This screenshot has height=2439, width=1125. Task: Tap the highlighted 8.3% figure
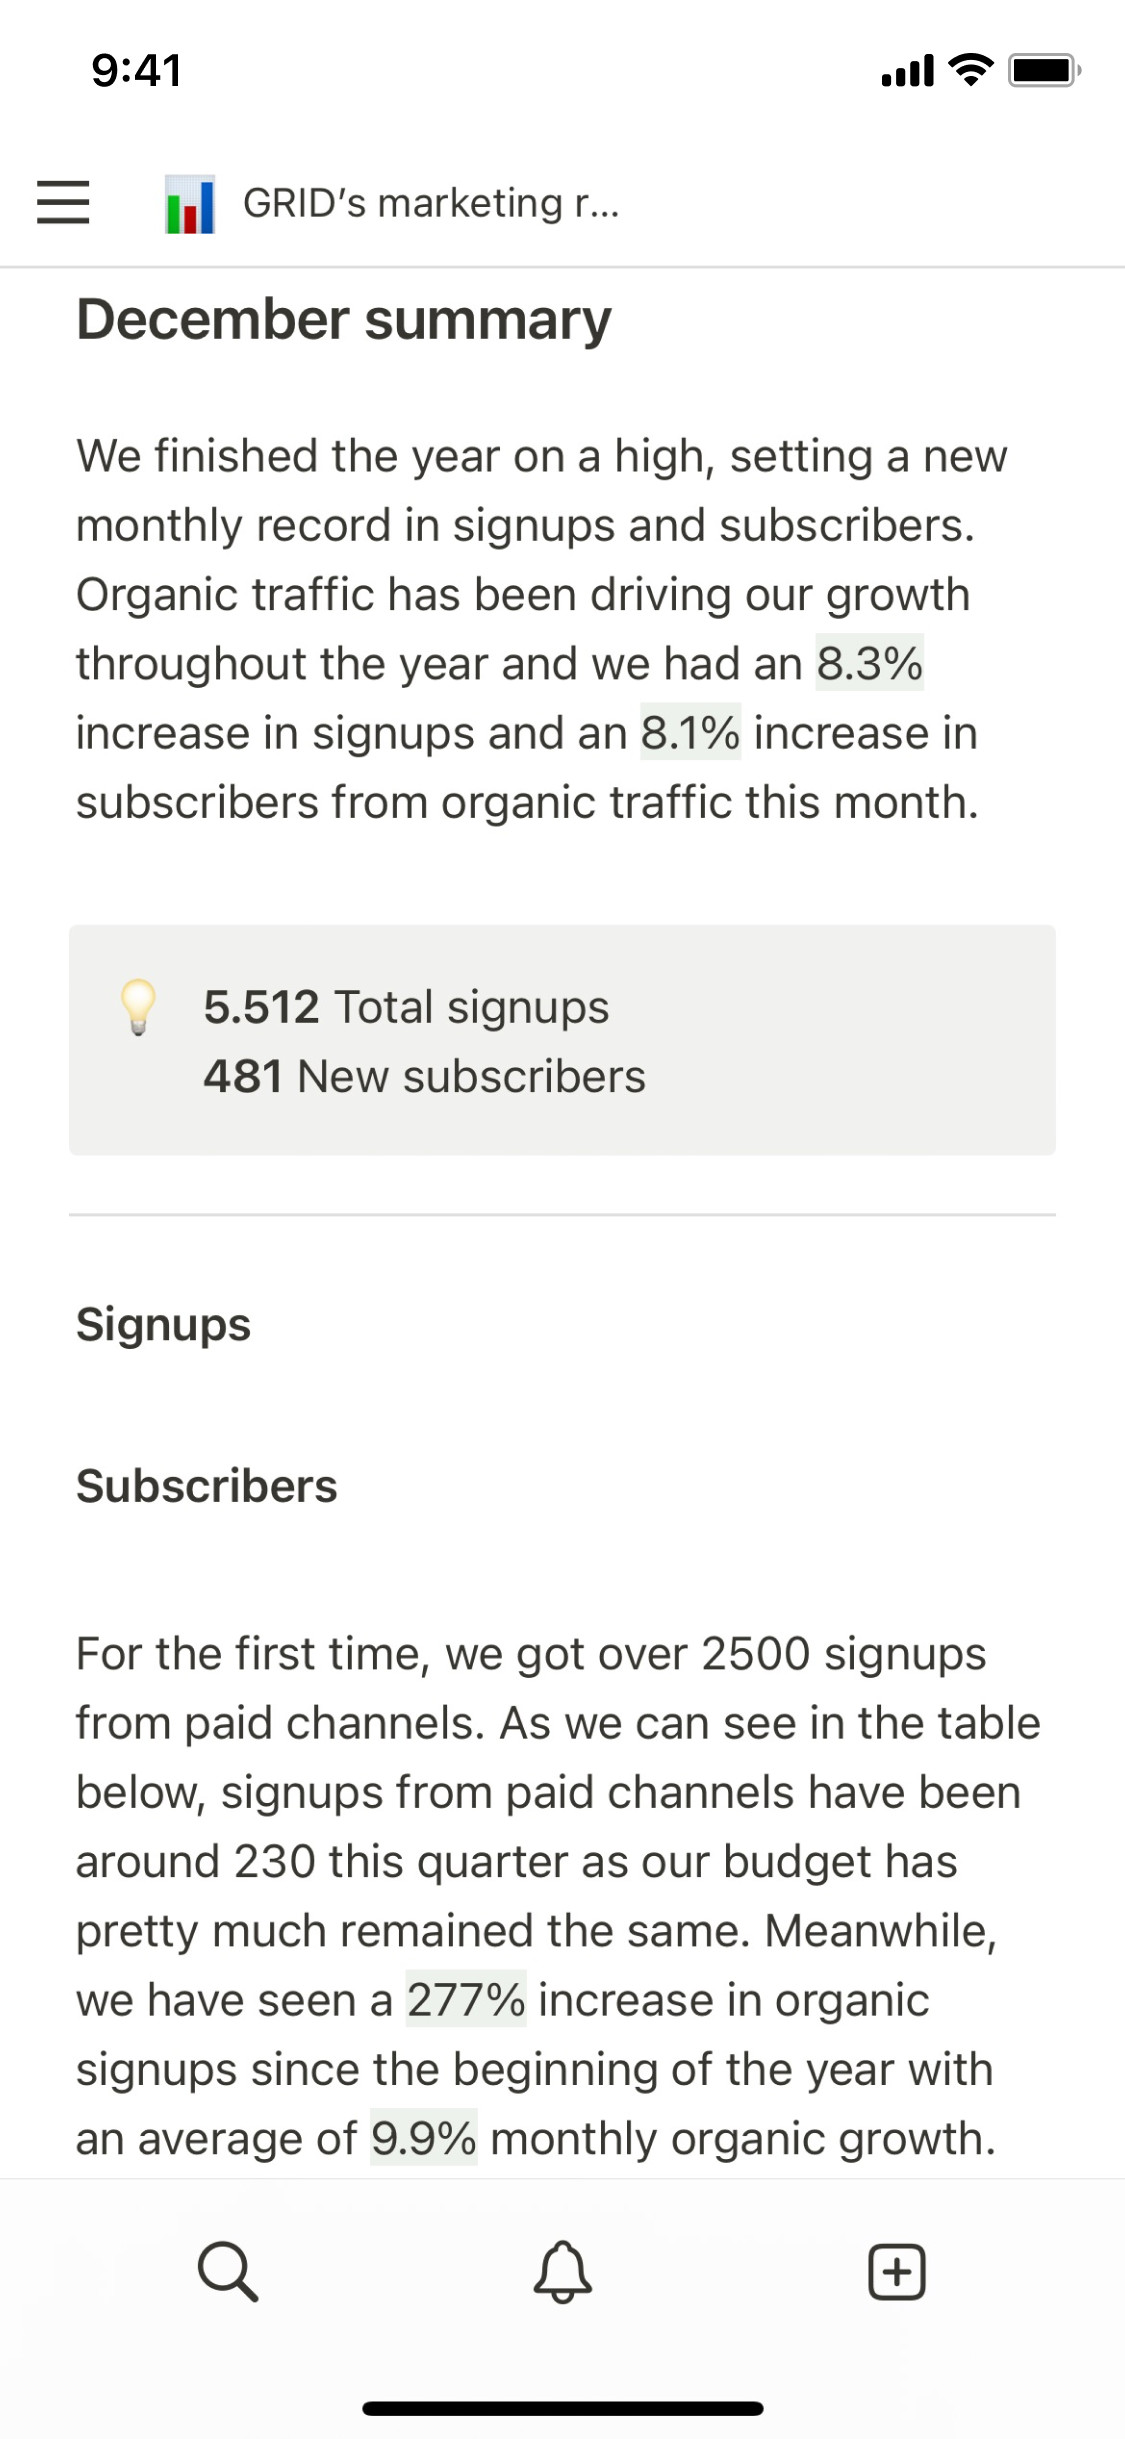tap(869, 664)
